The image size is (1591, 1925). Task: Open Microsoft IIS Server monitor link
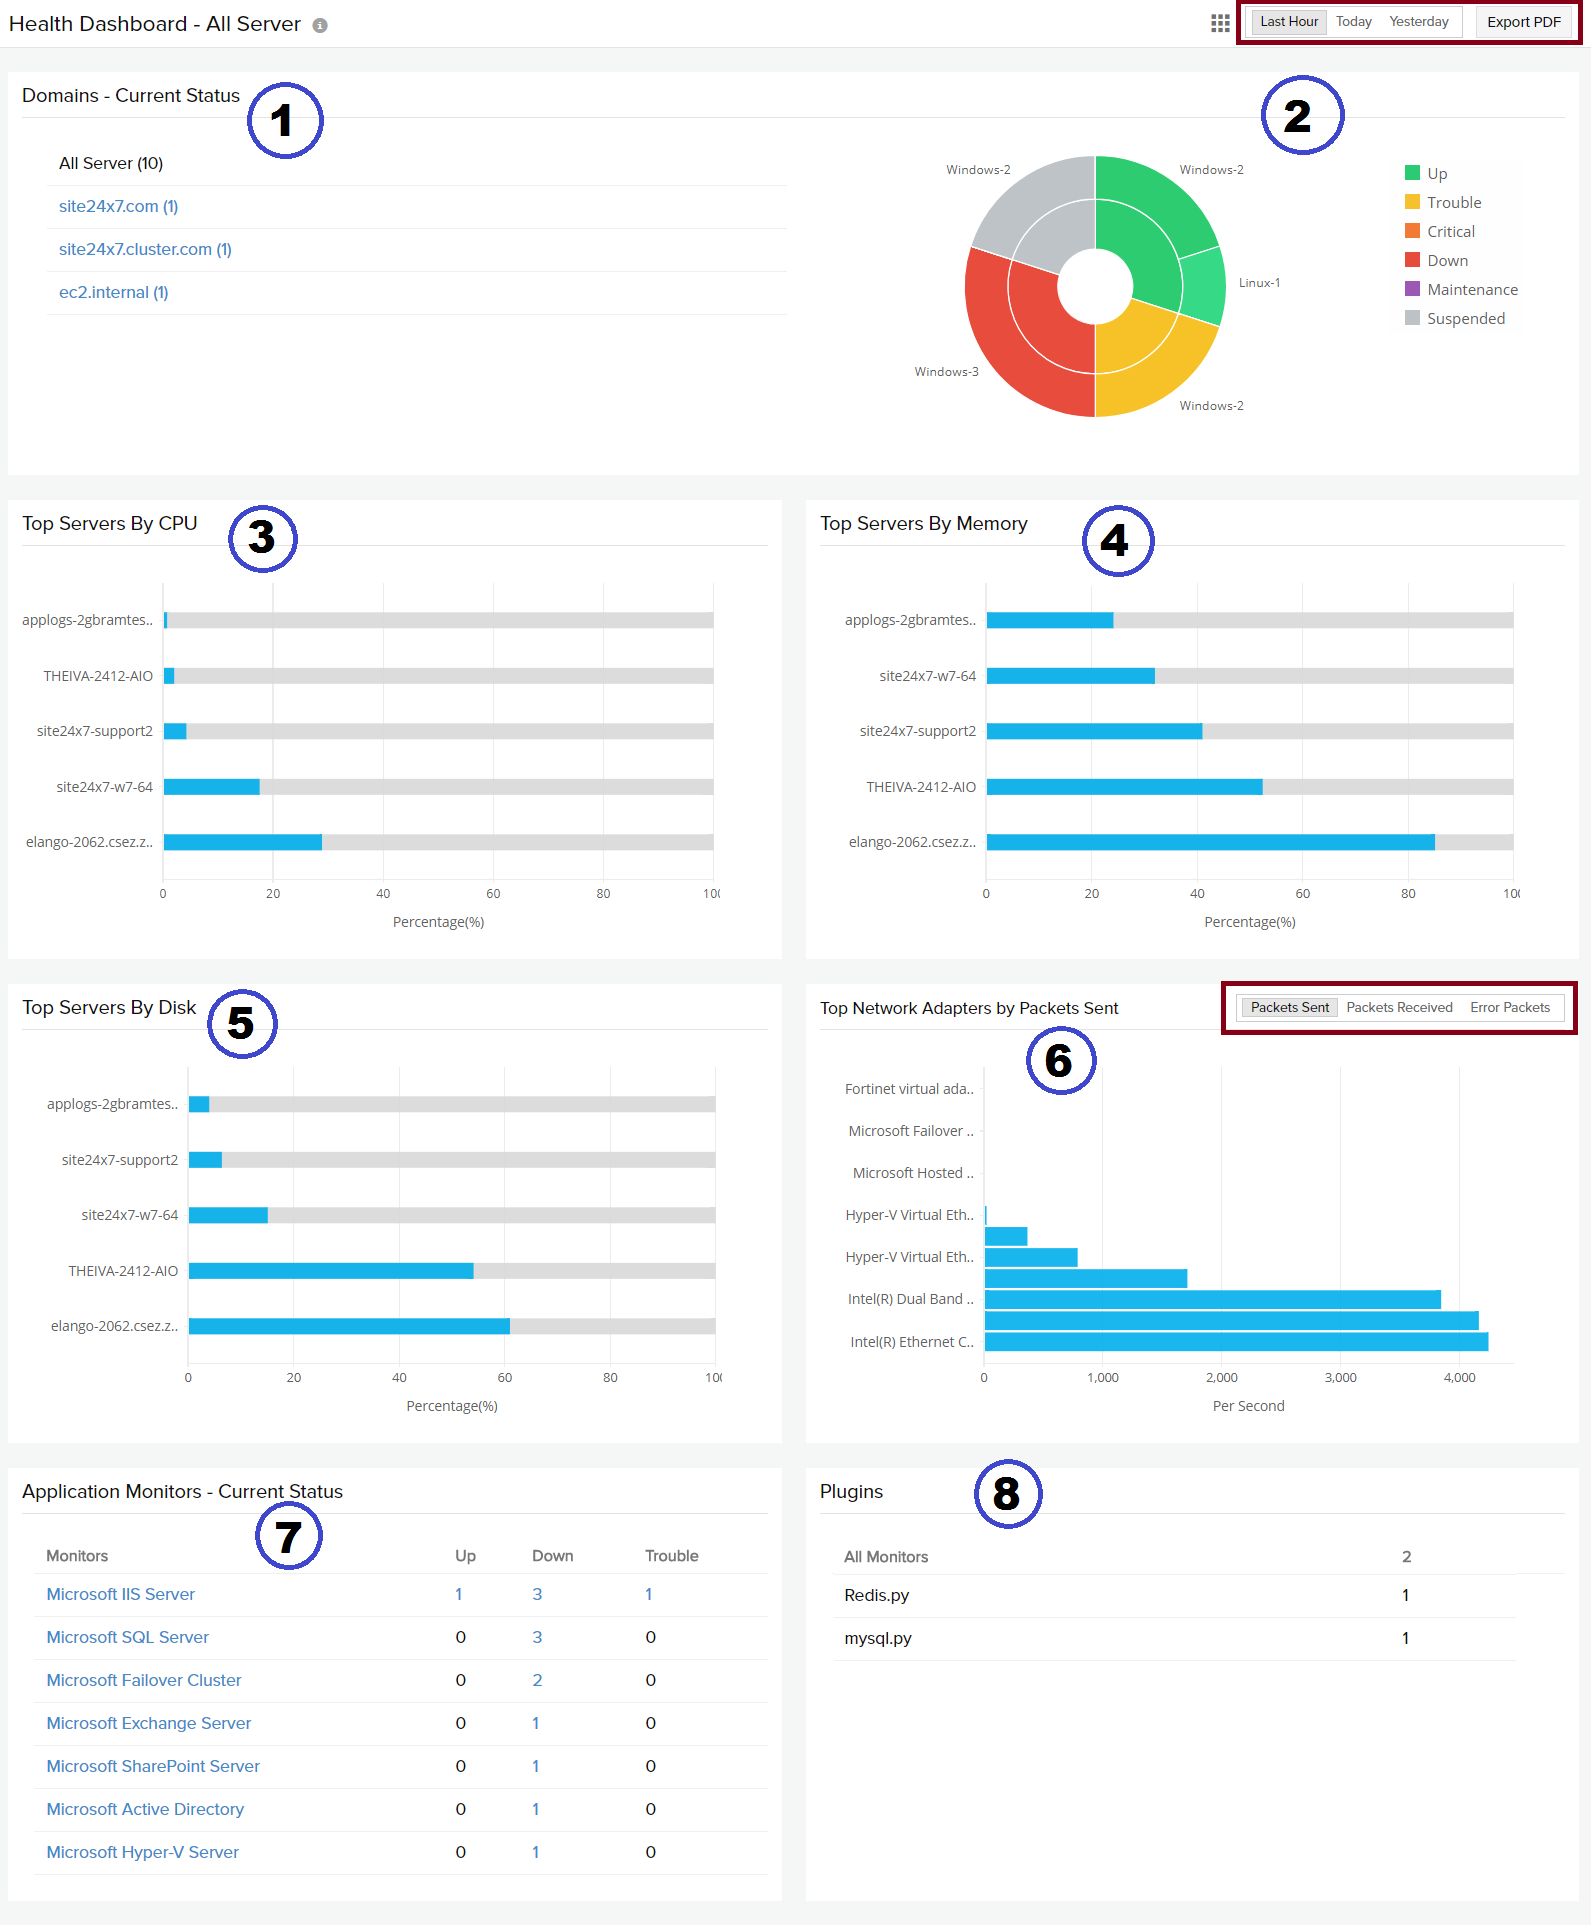pos(120,1595)
